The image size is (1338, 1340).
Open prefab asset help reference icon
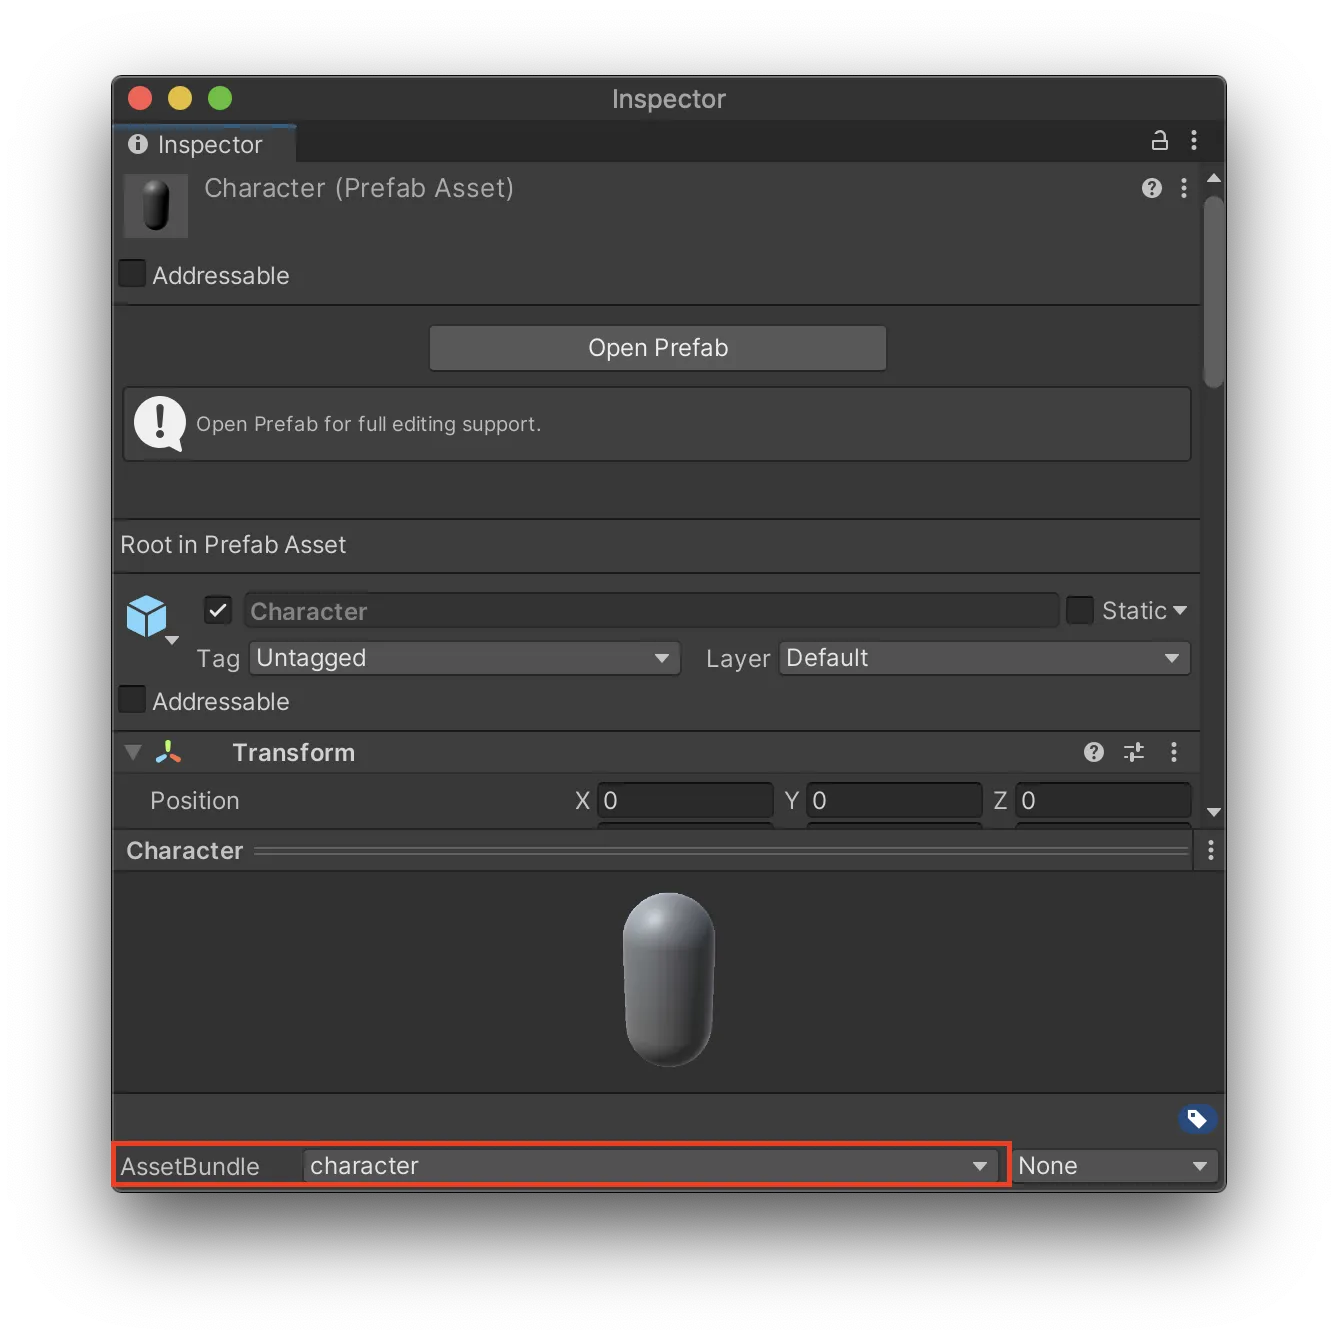tap(1151, 188)
